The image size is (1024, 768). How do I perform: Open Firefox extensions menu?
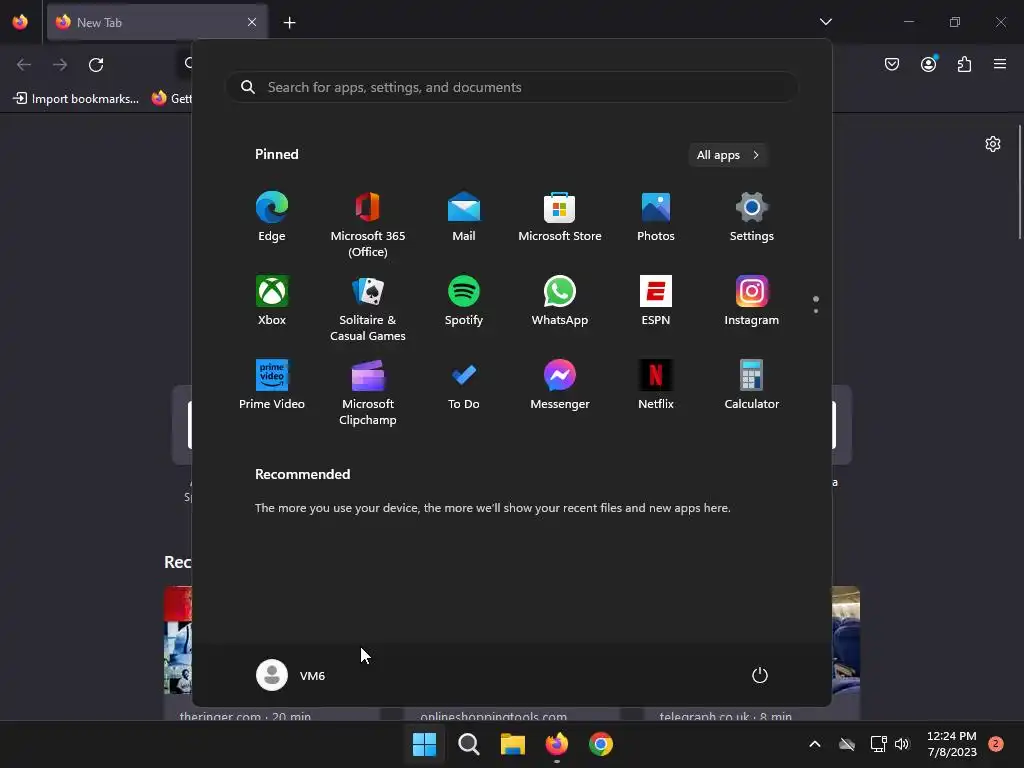[964, 64]
